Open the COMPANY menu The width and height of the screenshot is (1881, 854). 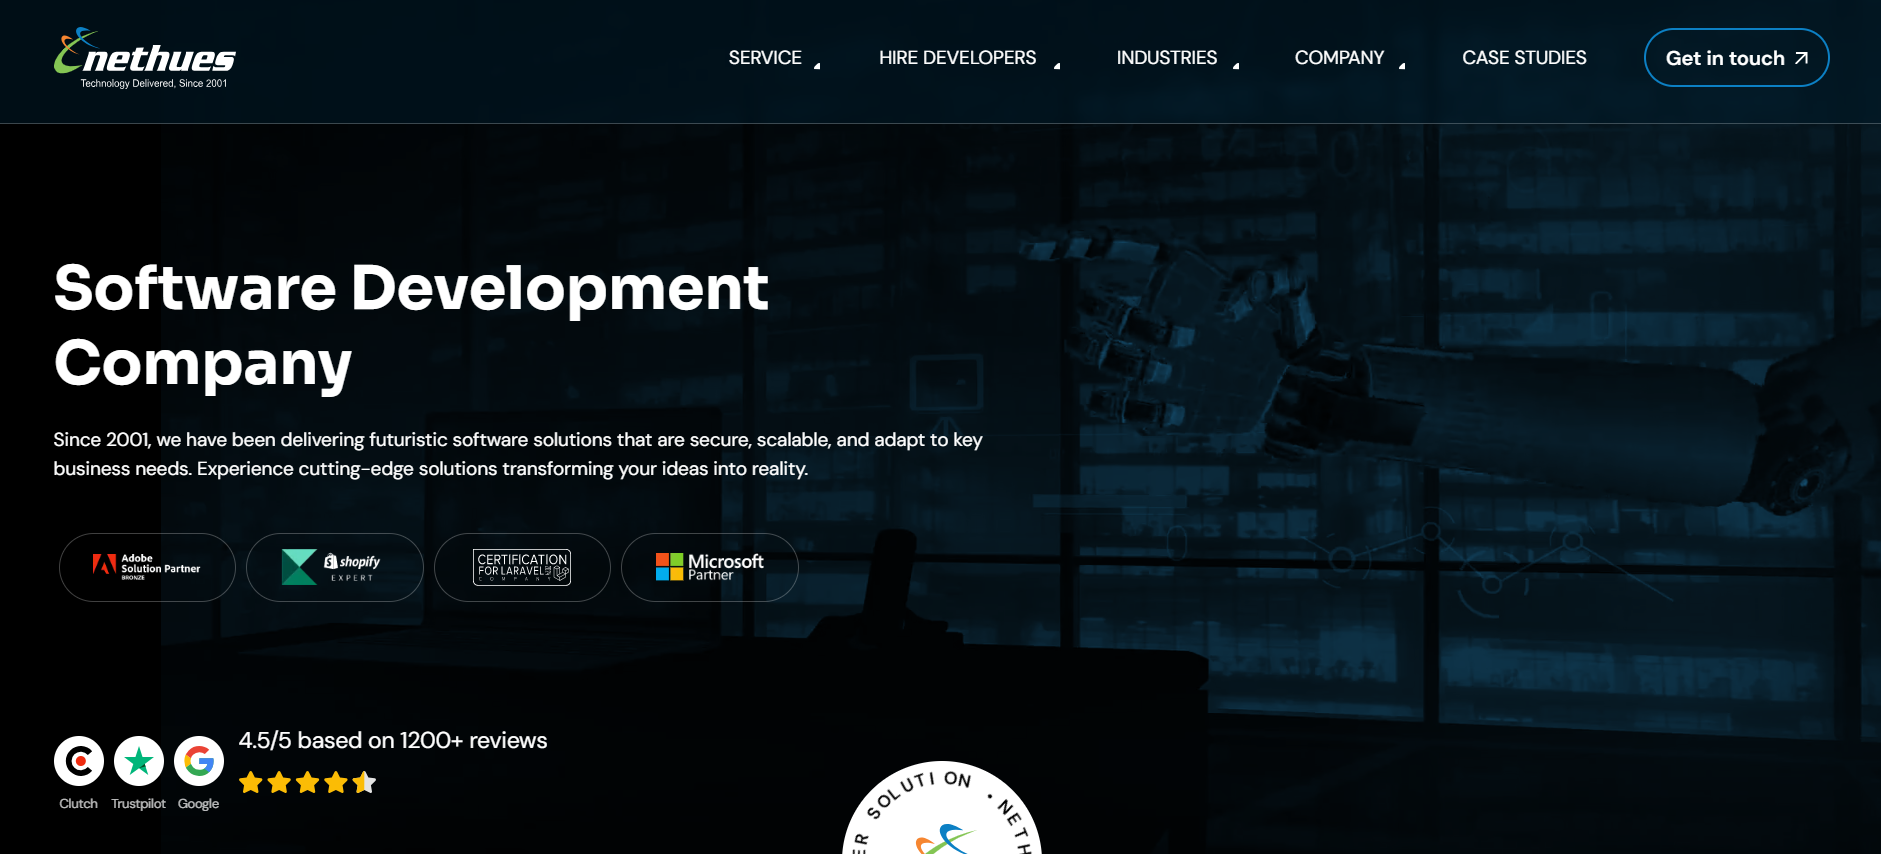(1339, 58)
